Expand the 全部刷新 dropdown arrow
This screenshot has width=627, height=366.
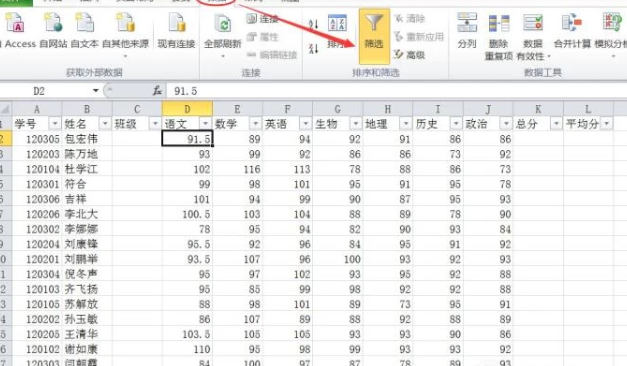tap(223, 56)
